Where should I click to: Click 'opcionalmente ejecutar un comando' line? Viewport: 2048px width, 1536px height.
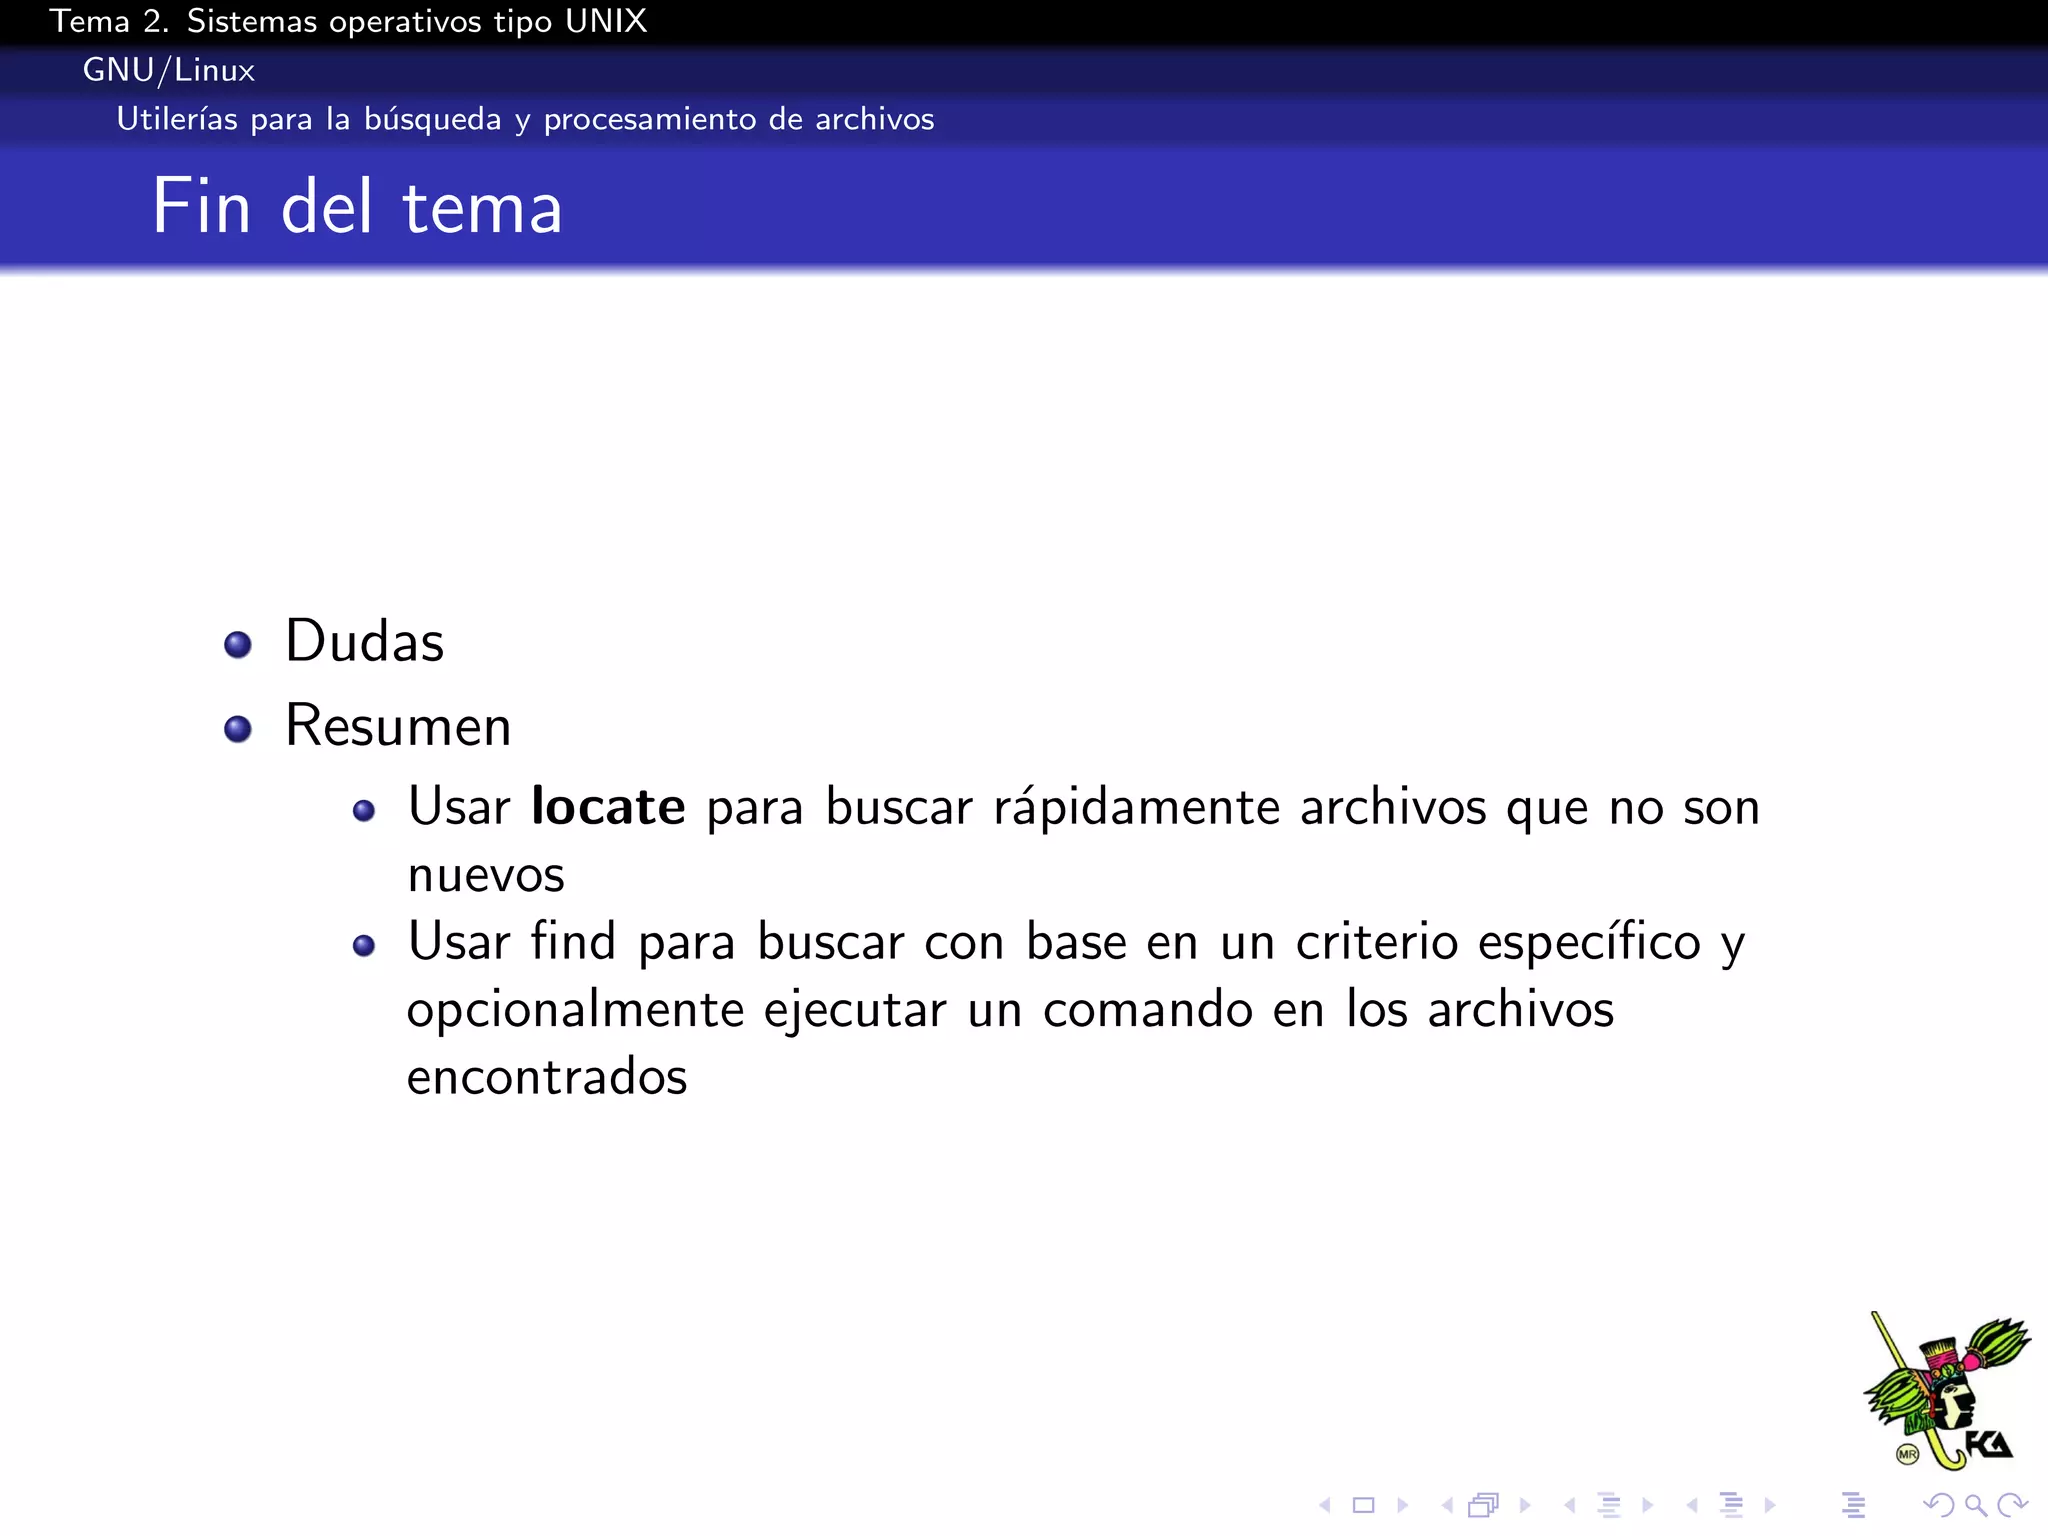tap(1010, 1010)
